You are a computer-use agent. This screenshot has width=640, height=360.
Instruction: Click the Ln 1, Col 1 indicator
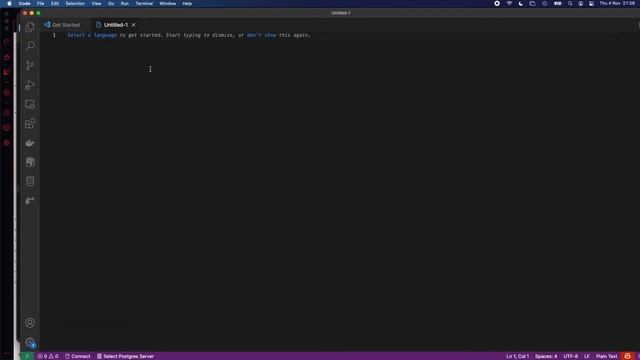(x=518, y=356)
